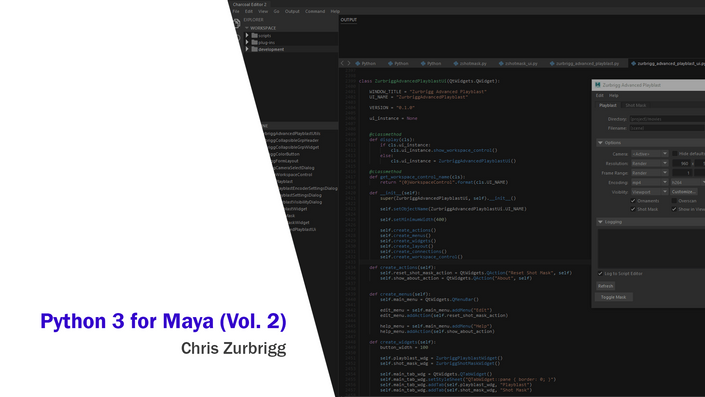Toggle the Ornaments checkbox
The width and height of the screenshot is (705, 397).
[x=633, y=201]
